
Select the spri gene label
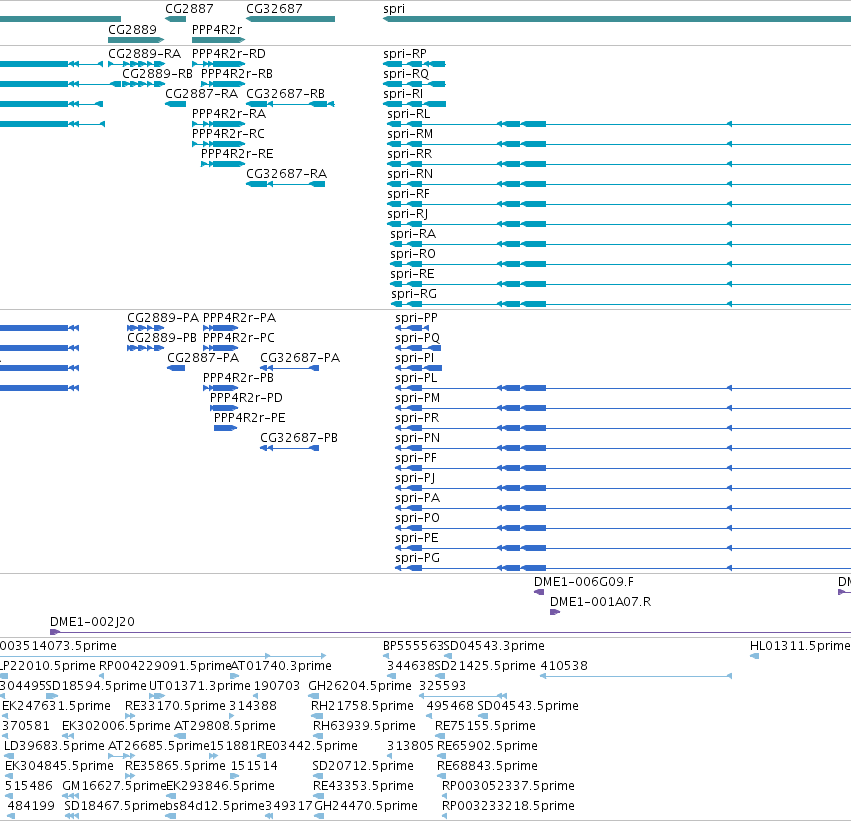coord(394,9)
